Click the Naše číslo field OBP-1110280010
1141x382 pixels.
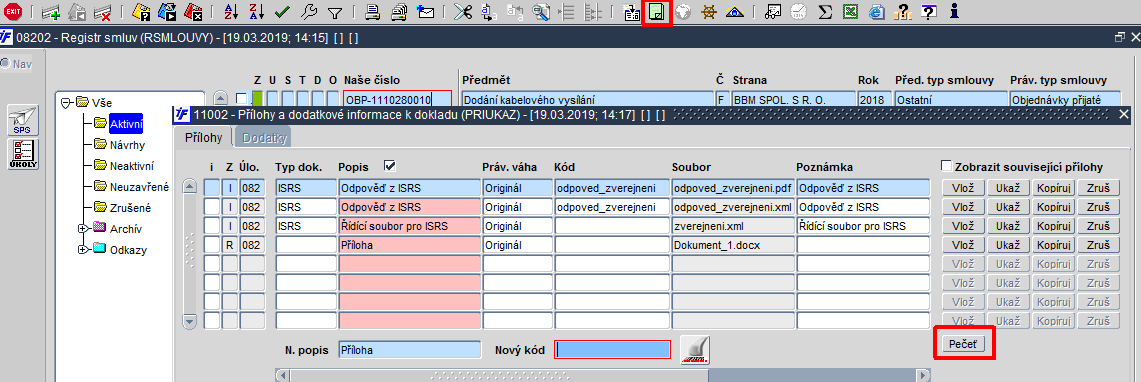pos(397,99)
